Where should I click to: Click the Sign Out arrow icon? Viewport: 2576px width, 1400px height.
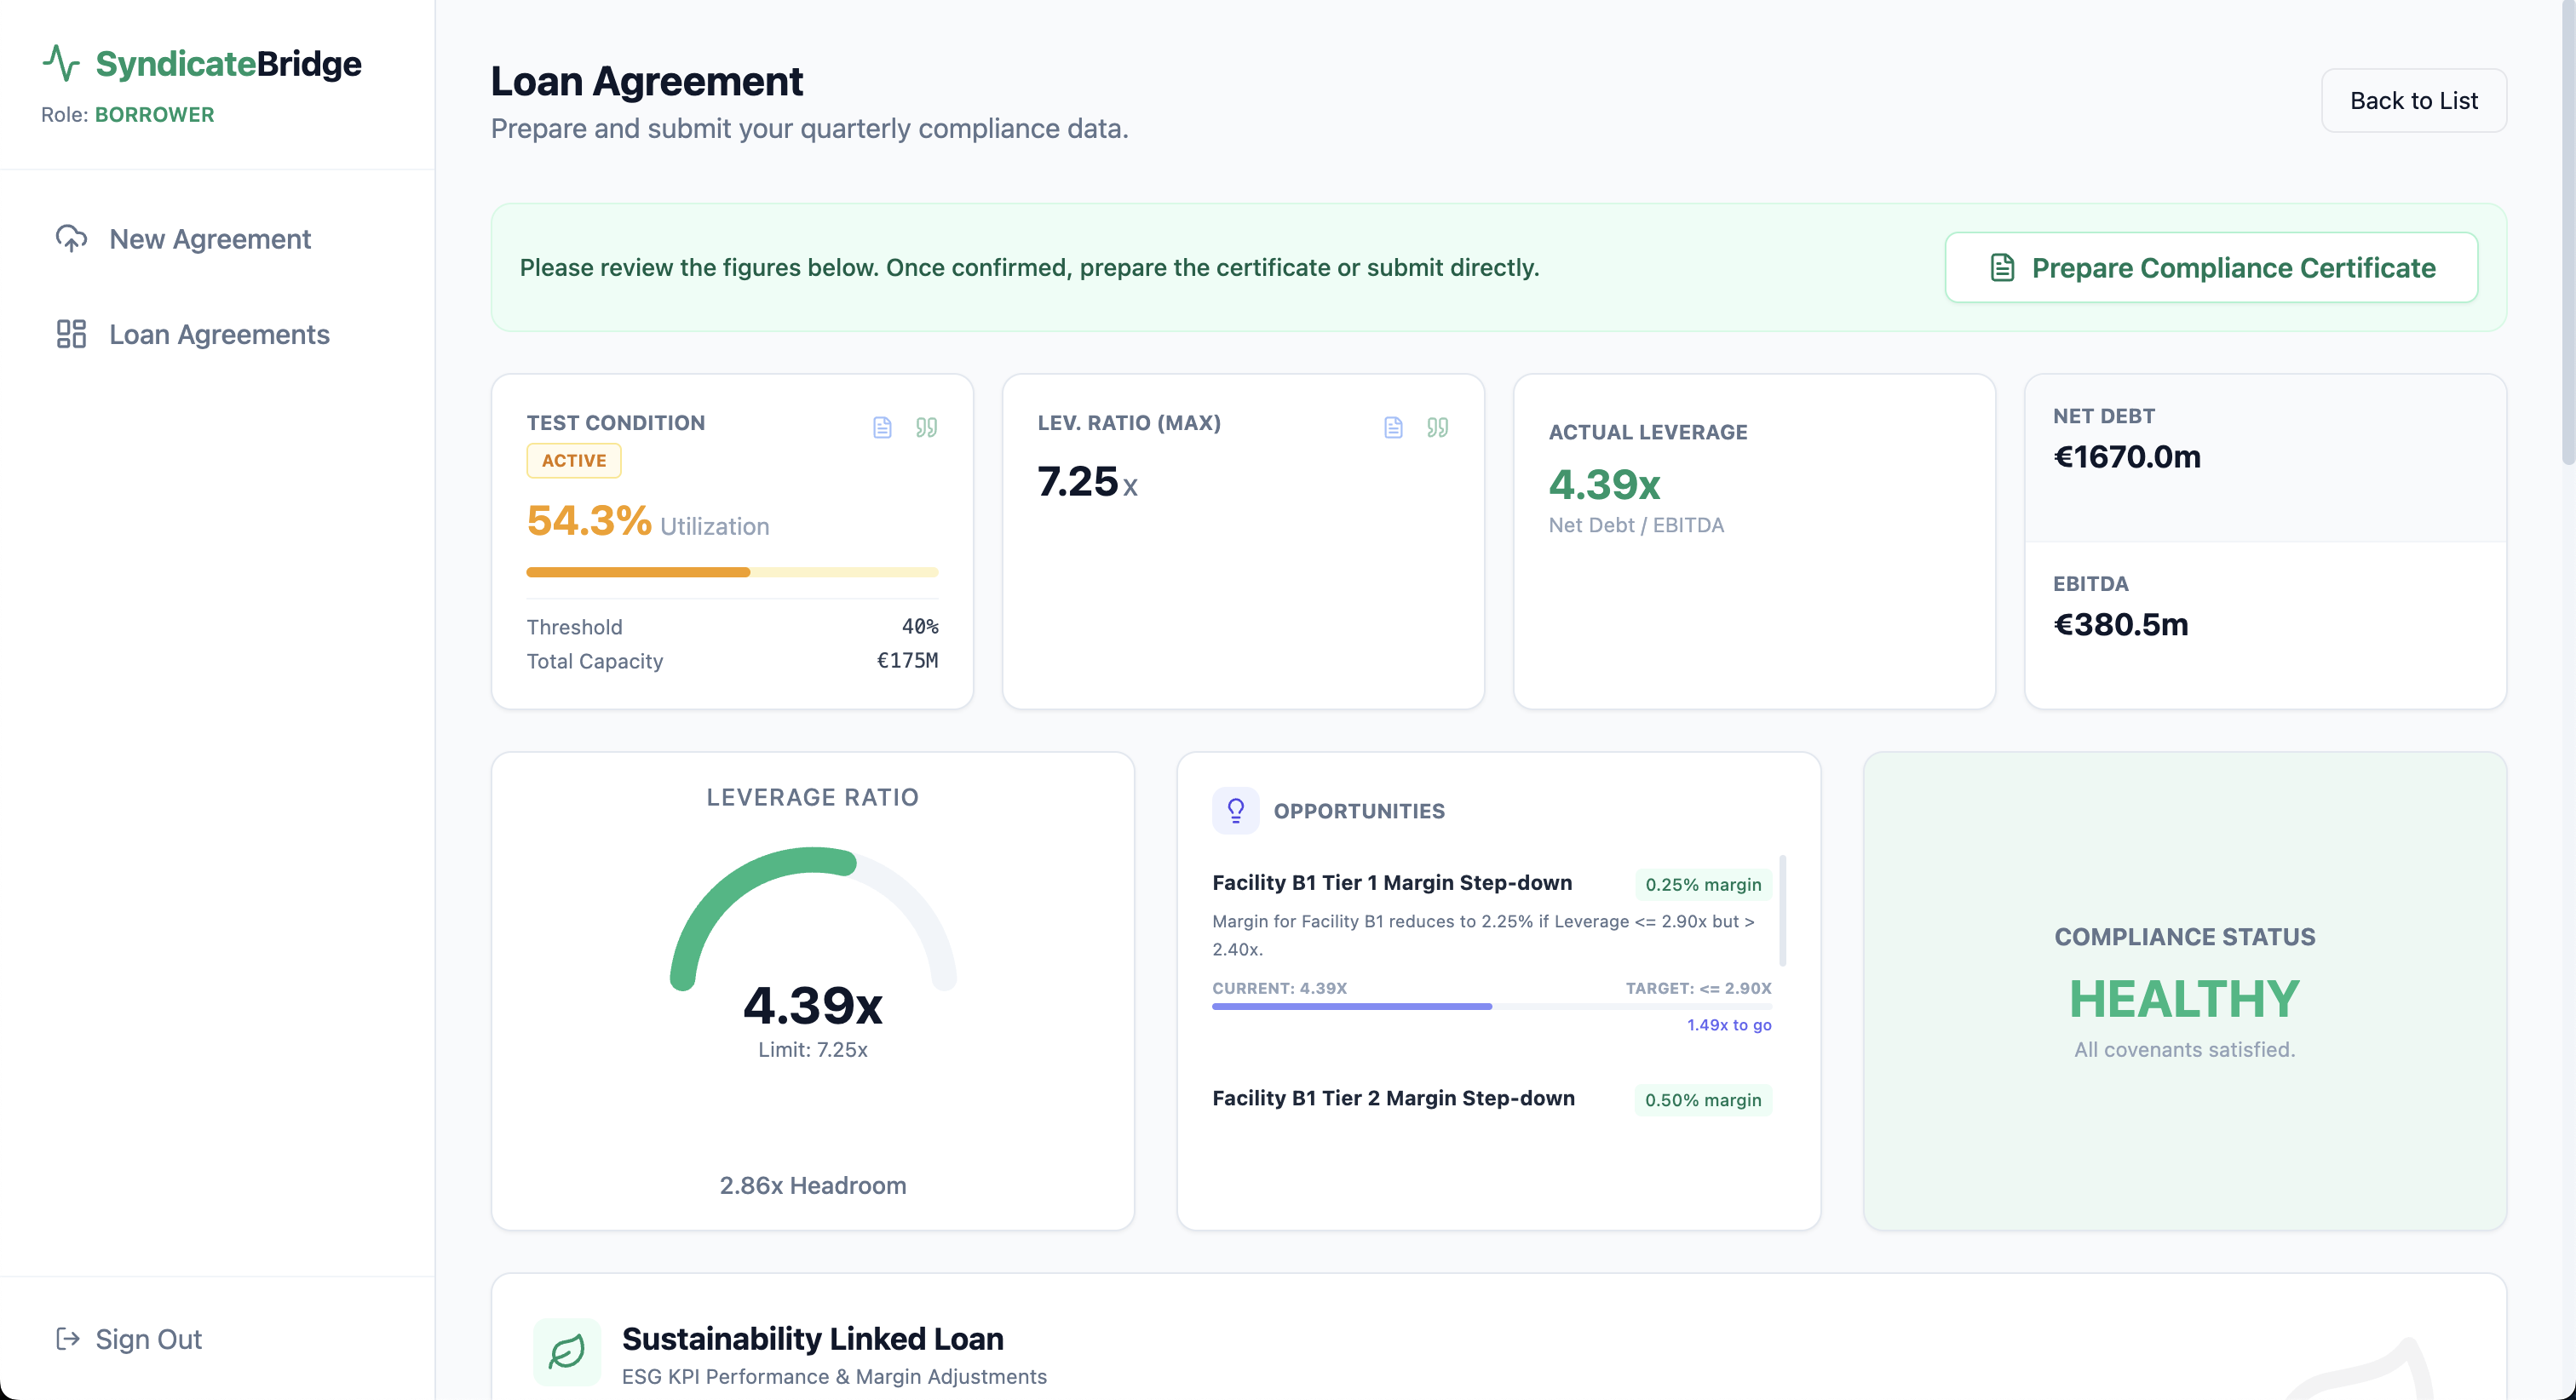coord(68,1339)
